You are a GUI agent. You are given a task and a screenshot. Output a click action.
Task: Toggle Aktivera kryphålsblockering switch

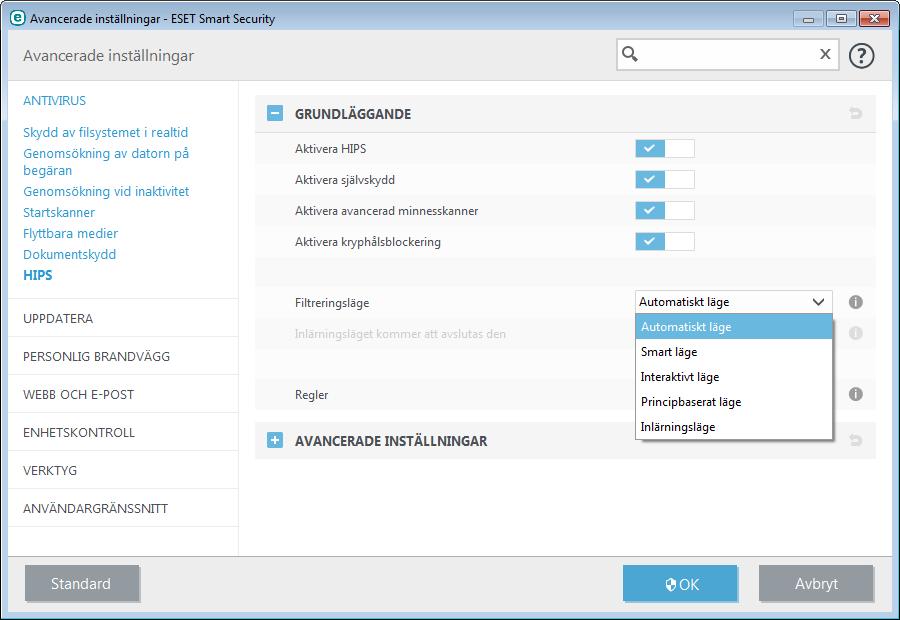[x=665, y=241]
